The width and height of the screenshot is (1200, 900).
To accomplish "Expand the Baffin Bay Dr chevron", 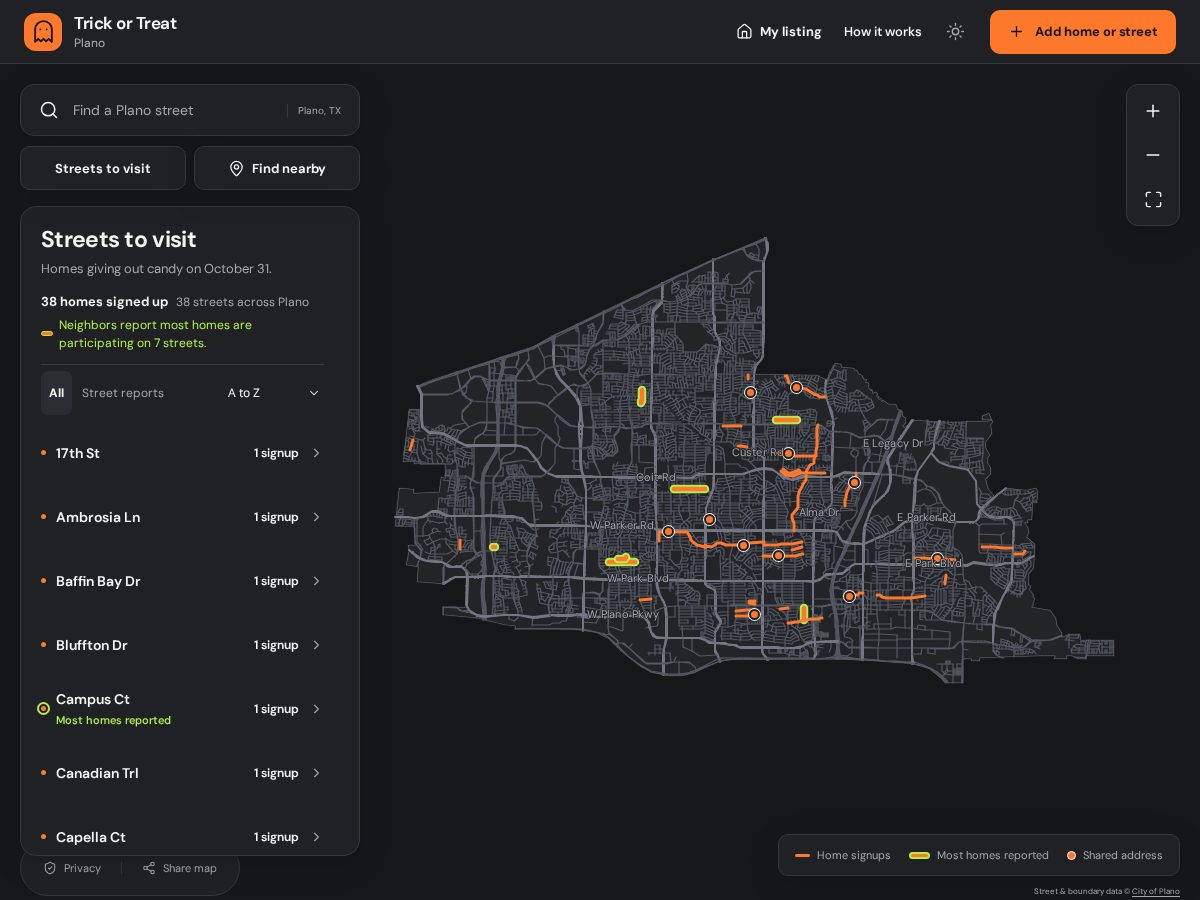I will click(316, 581).
